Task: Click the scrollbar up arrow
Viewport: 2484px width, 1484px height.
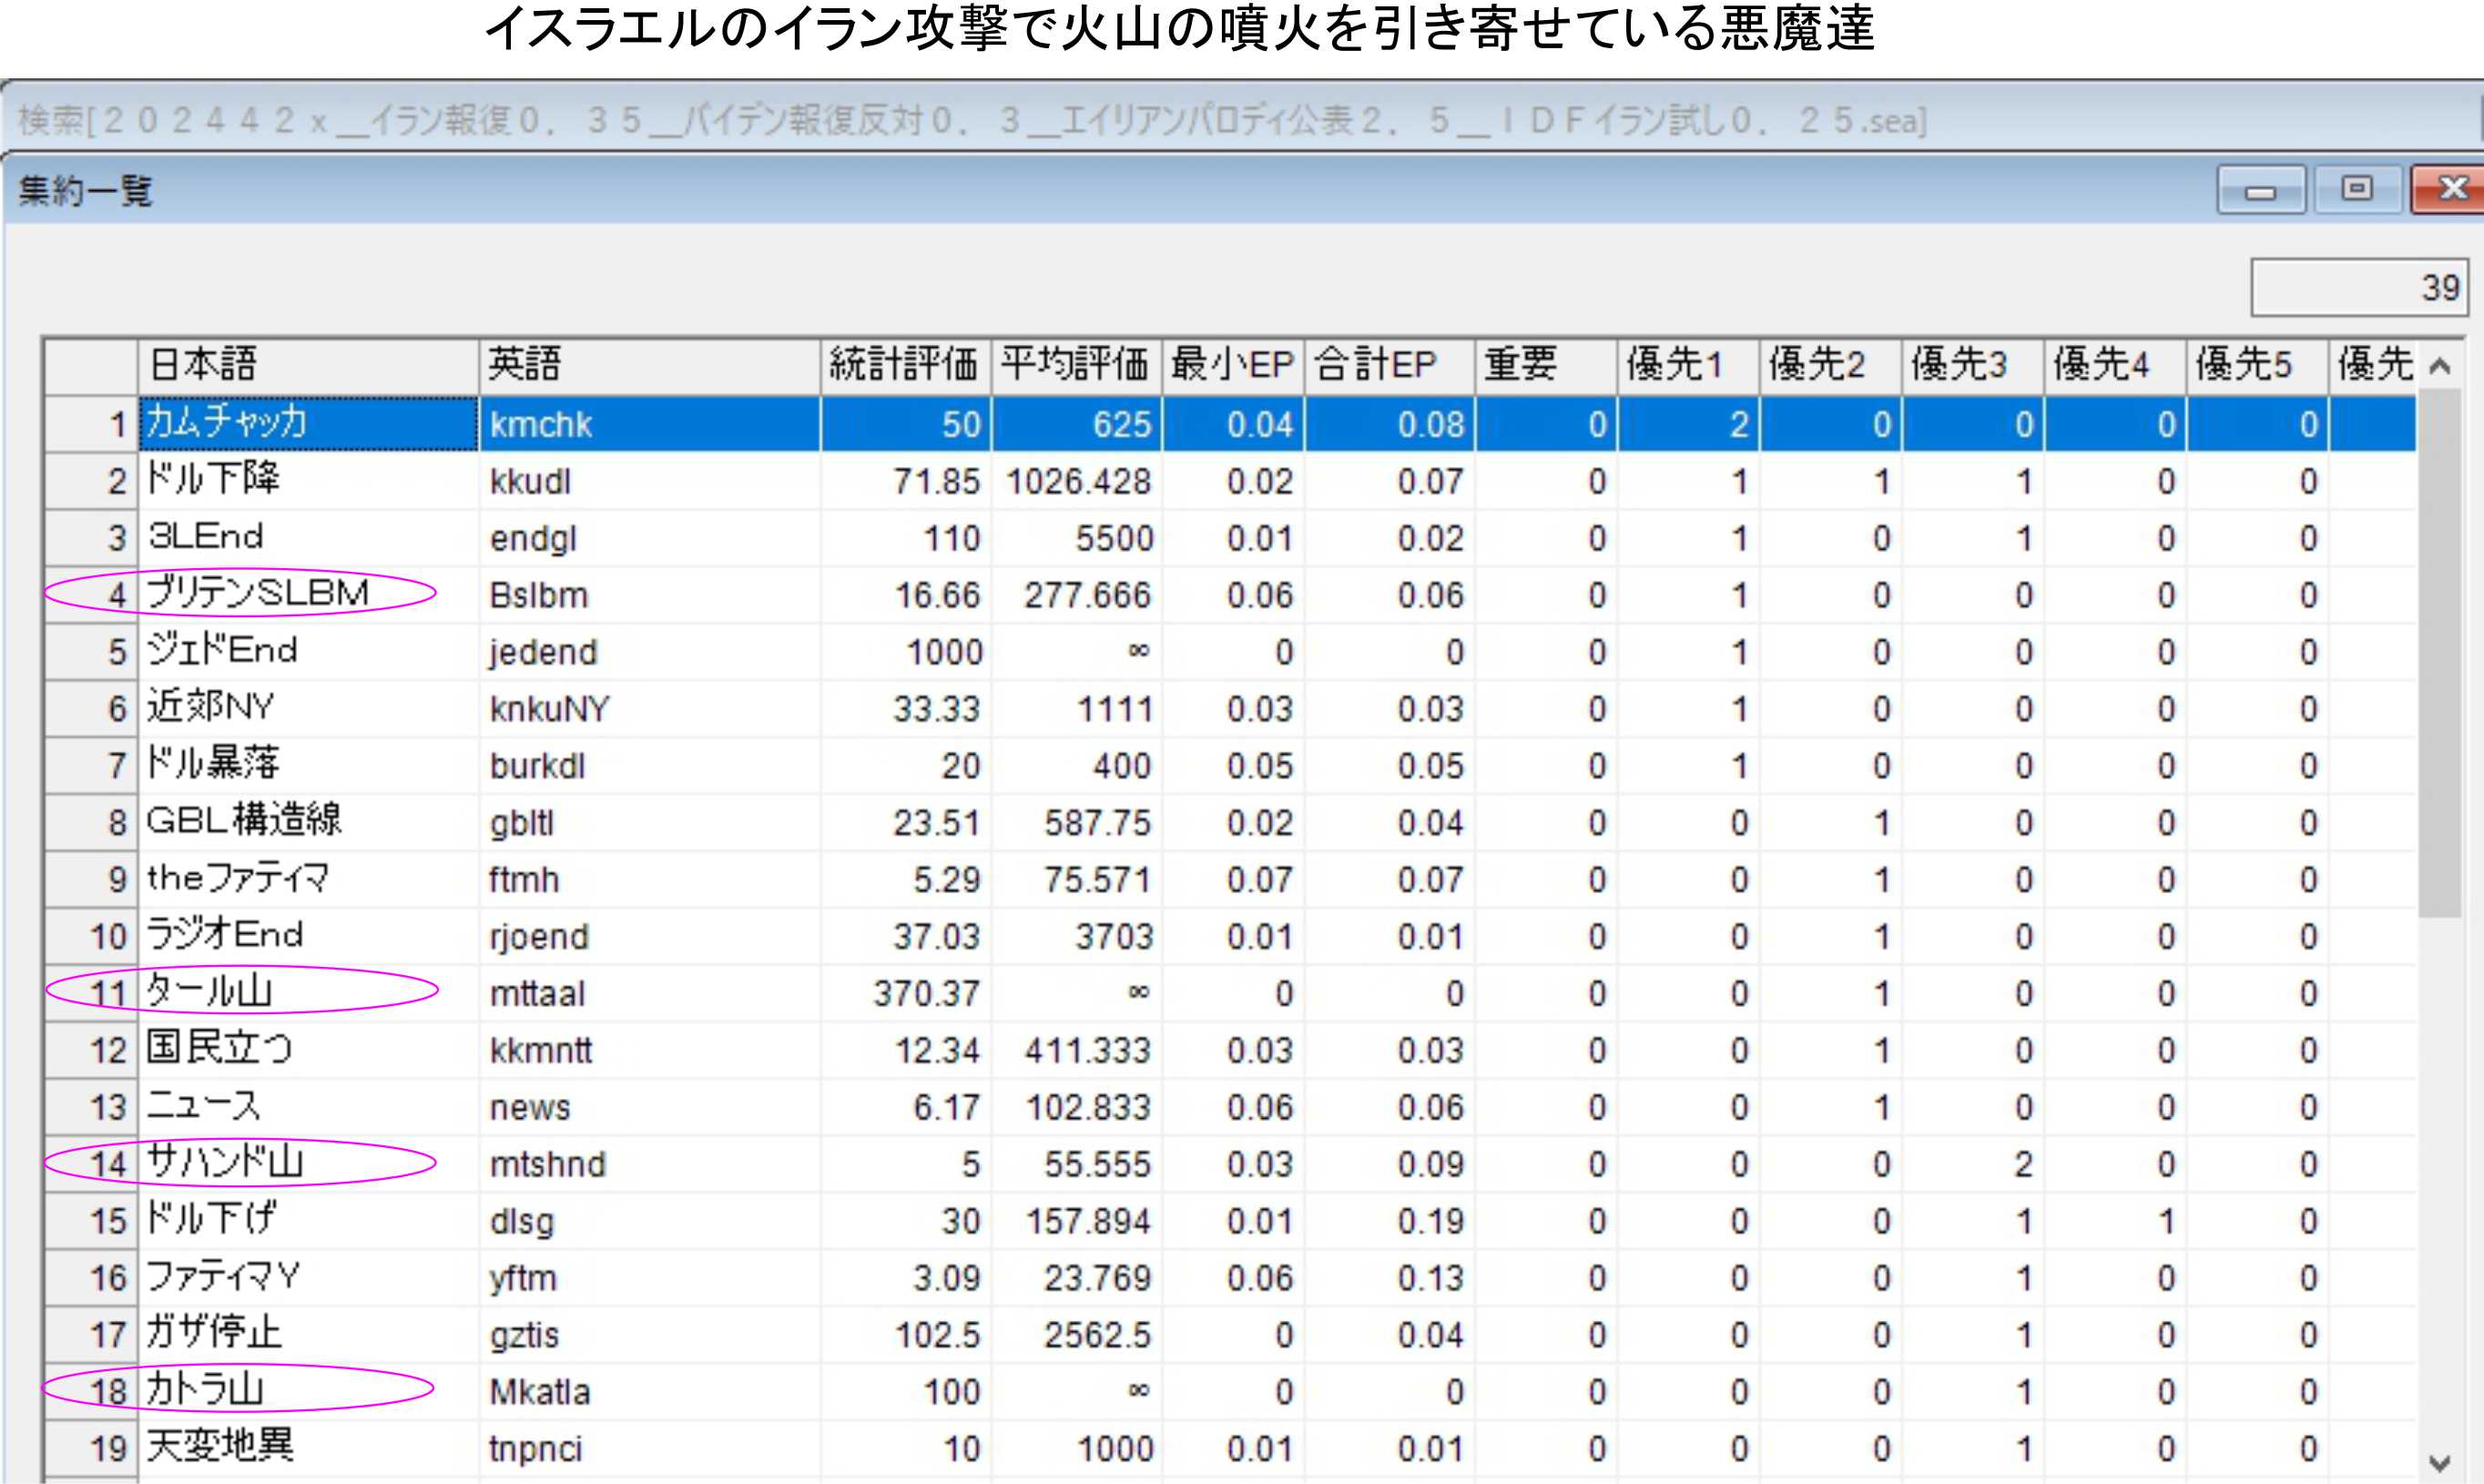Action: coord(2440,367)
